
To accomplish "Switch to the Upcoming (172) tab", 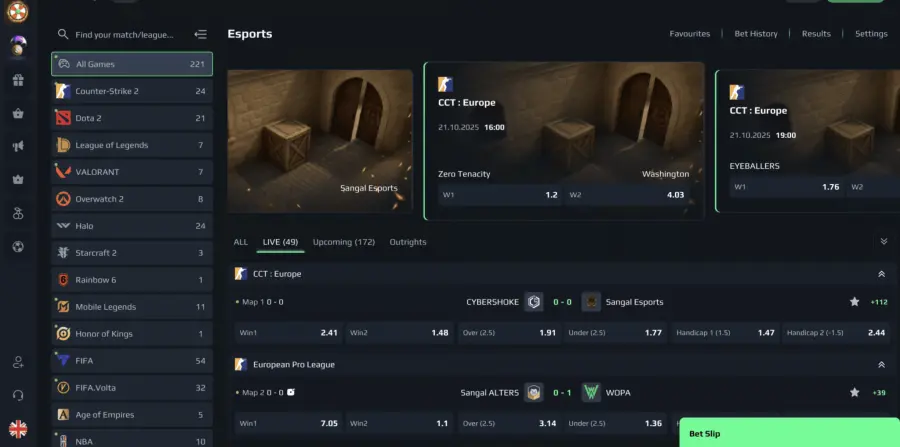I will tap(344, 242).
